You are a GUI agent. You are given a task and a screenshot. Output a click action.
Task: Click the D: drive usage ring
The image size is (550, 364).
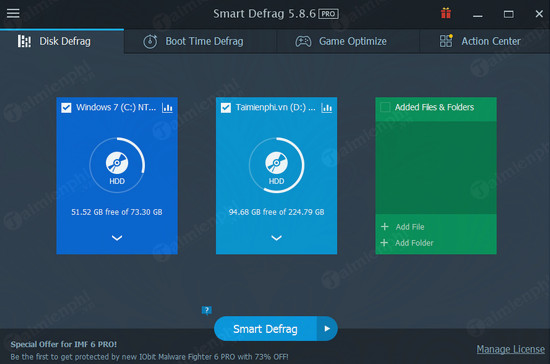click(276, 165)
